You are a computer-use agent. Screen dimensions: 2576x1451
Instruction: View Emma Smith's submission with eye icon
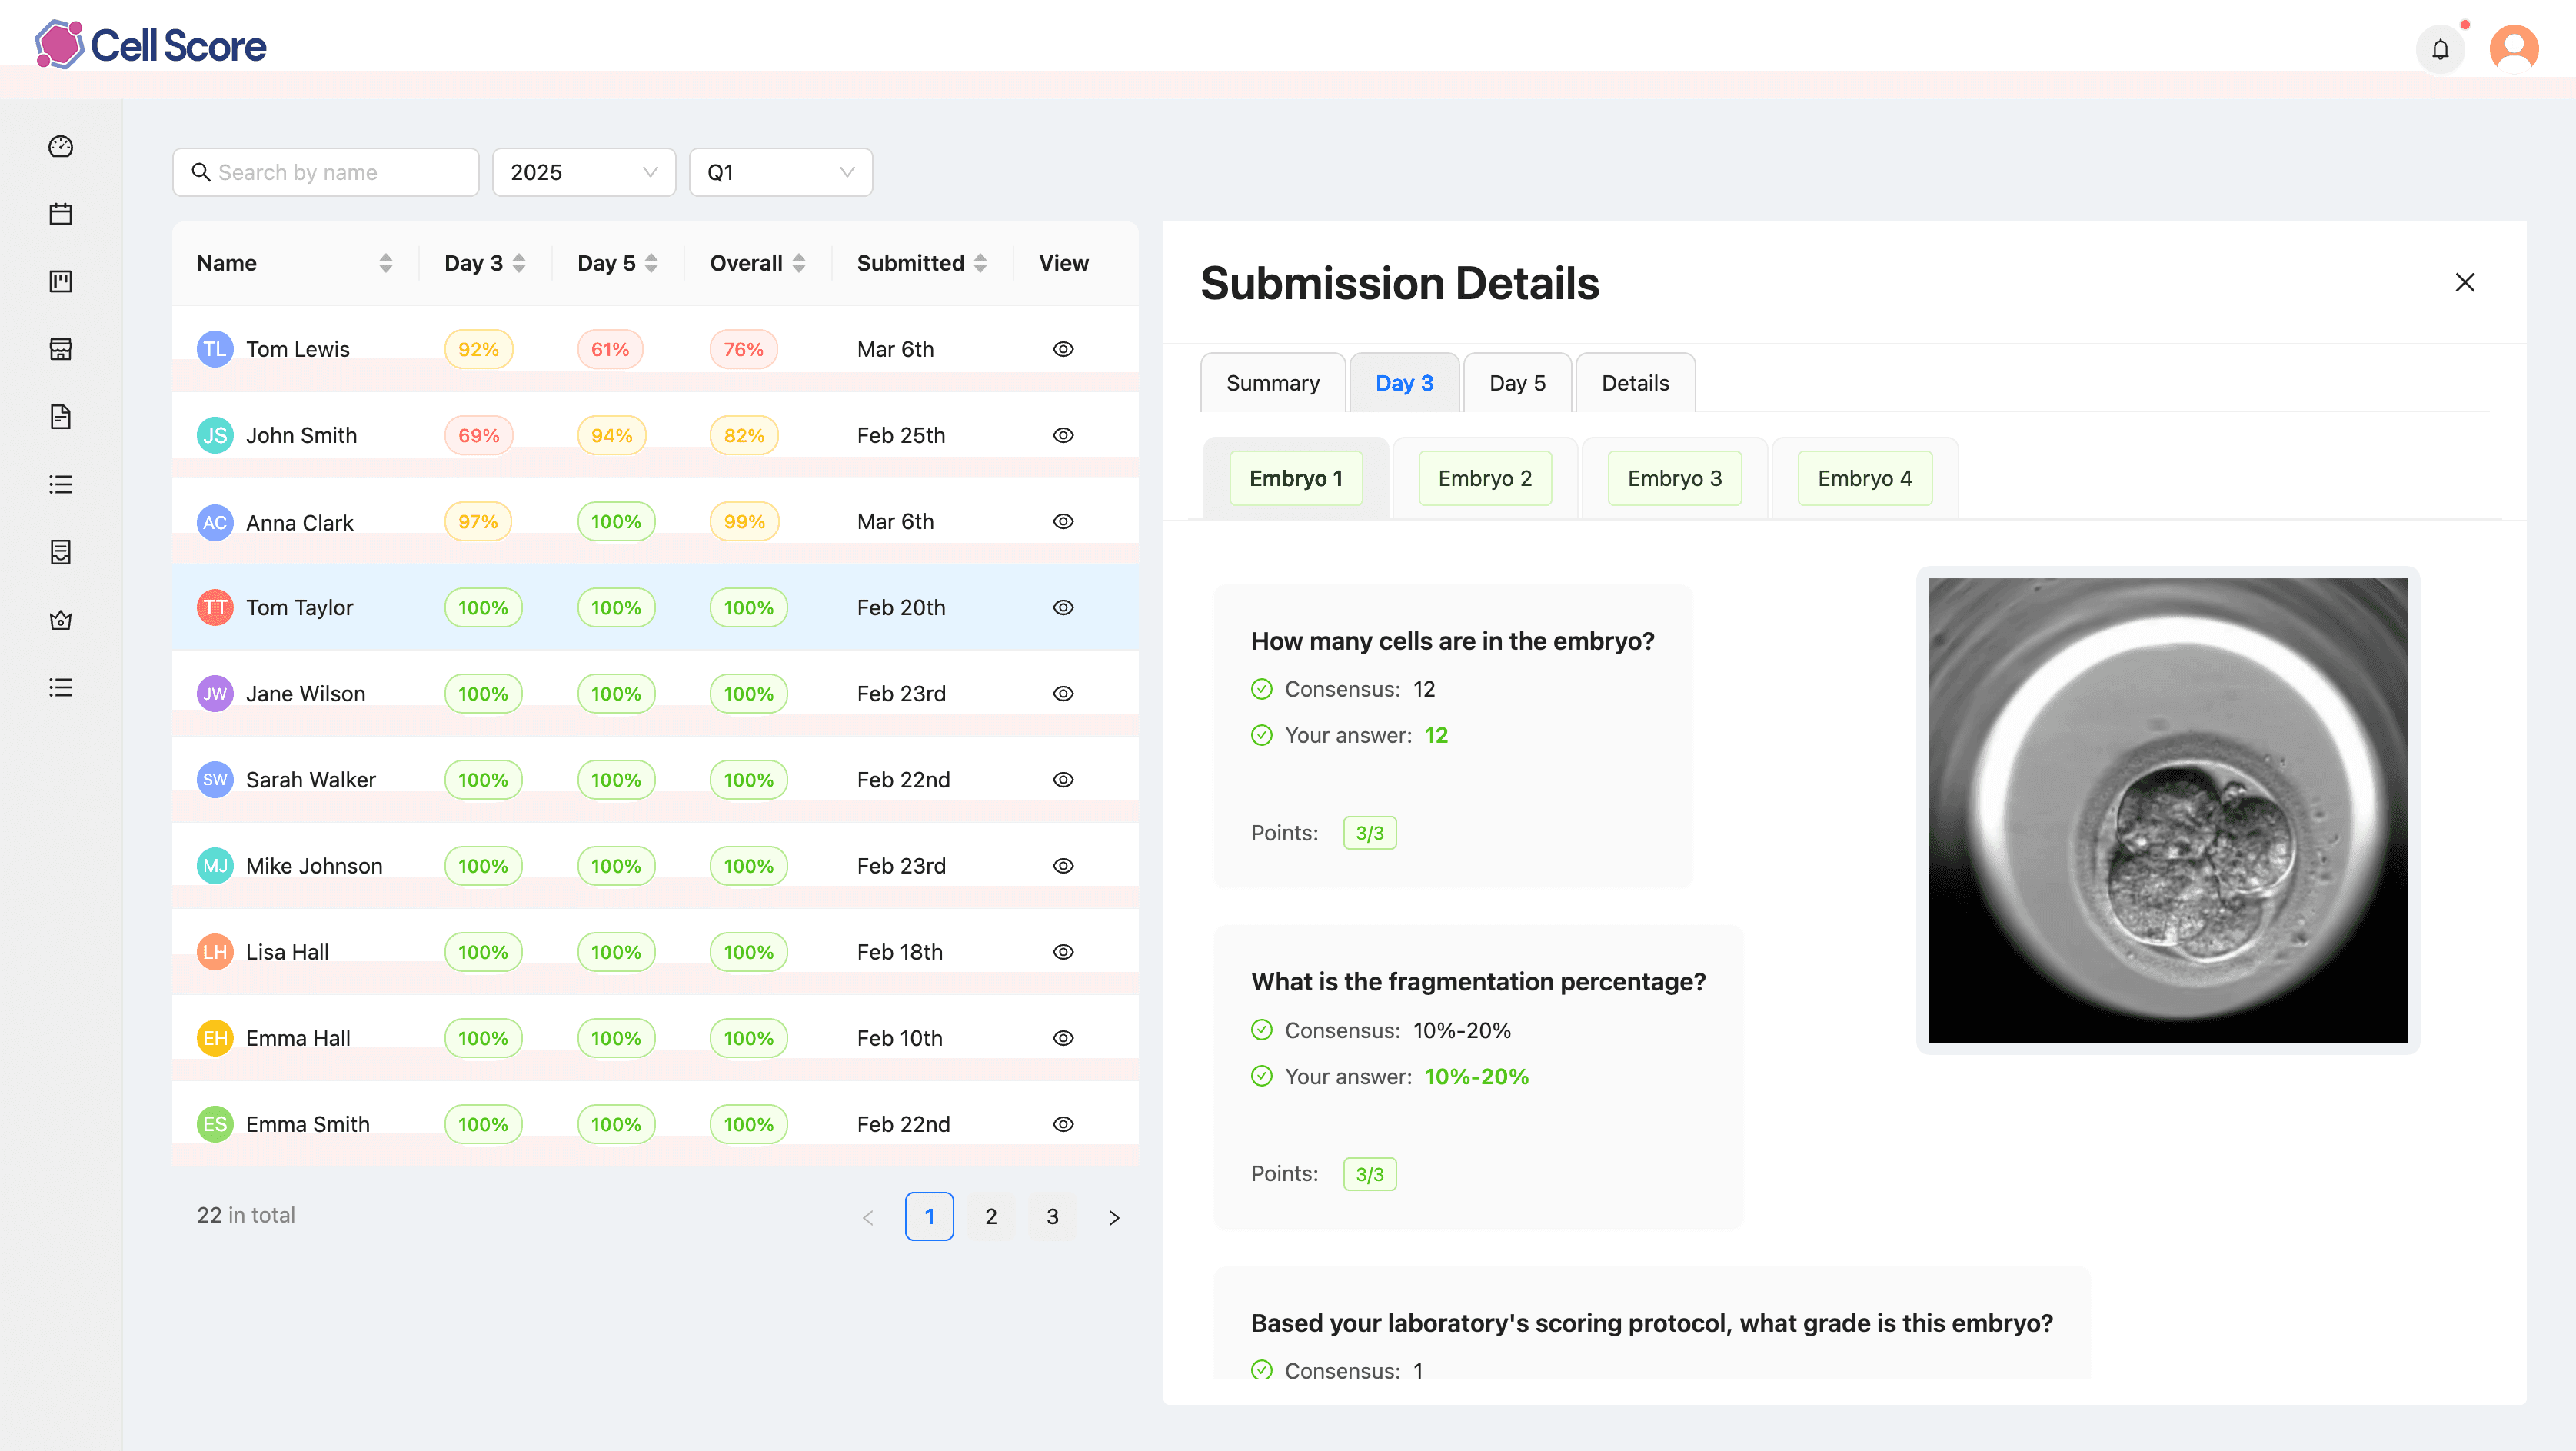(1063, 1123)
